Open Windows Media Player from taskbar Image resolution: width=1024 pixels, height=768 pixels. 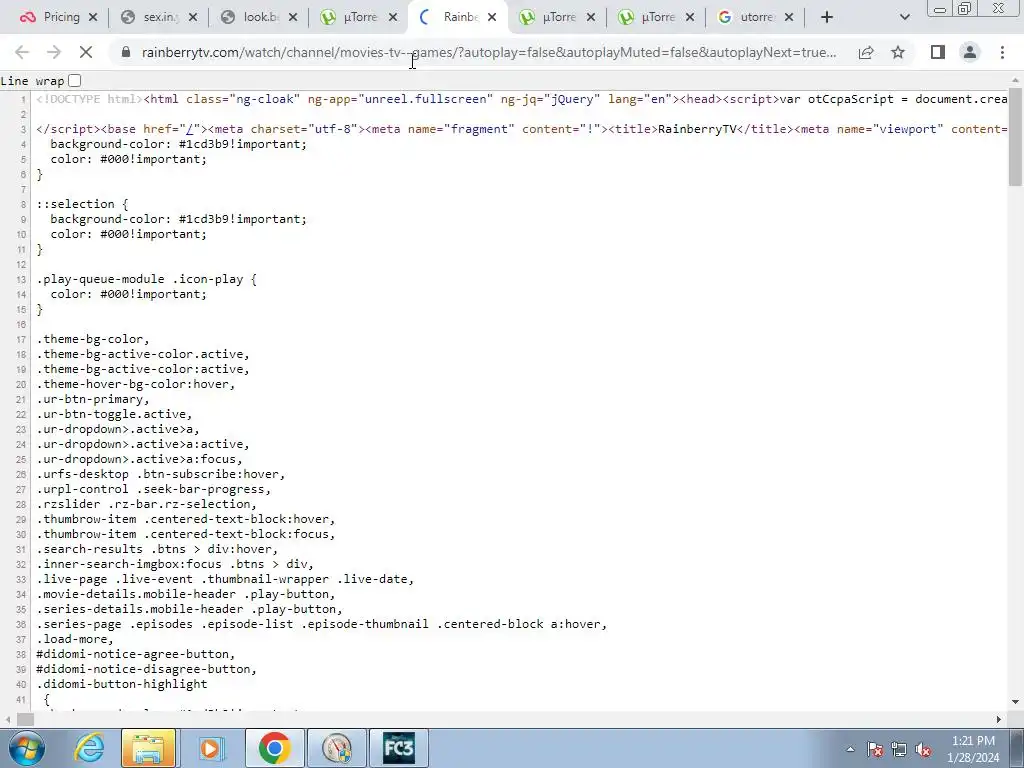pos(210,748)
